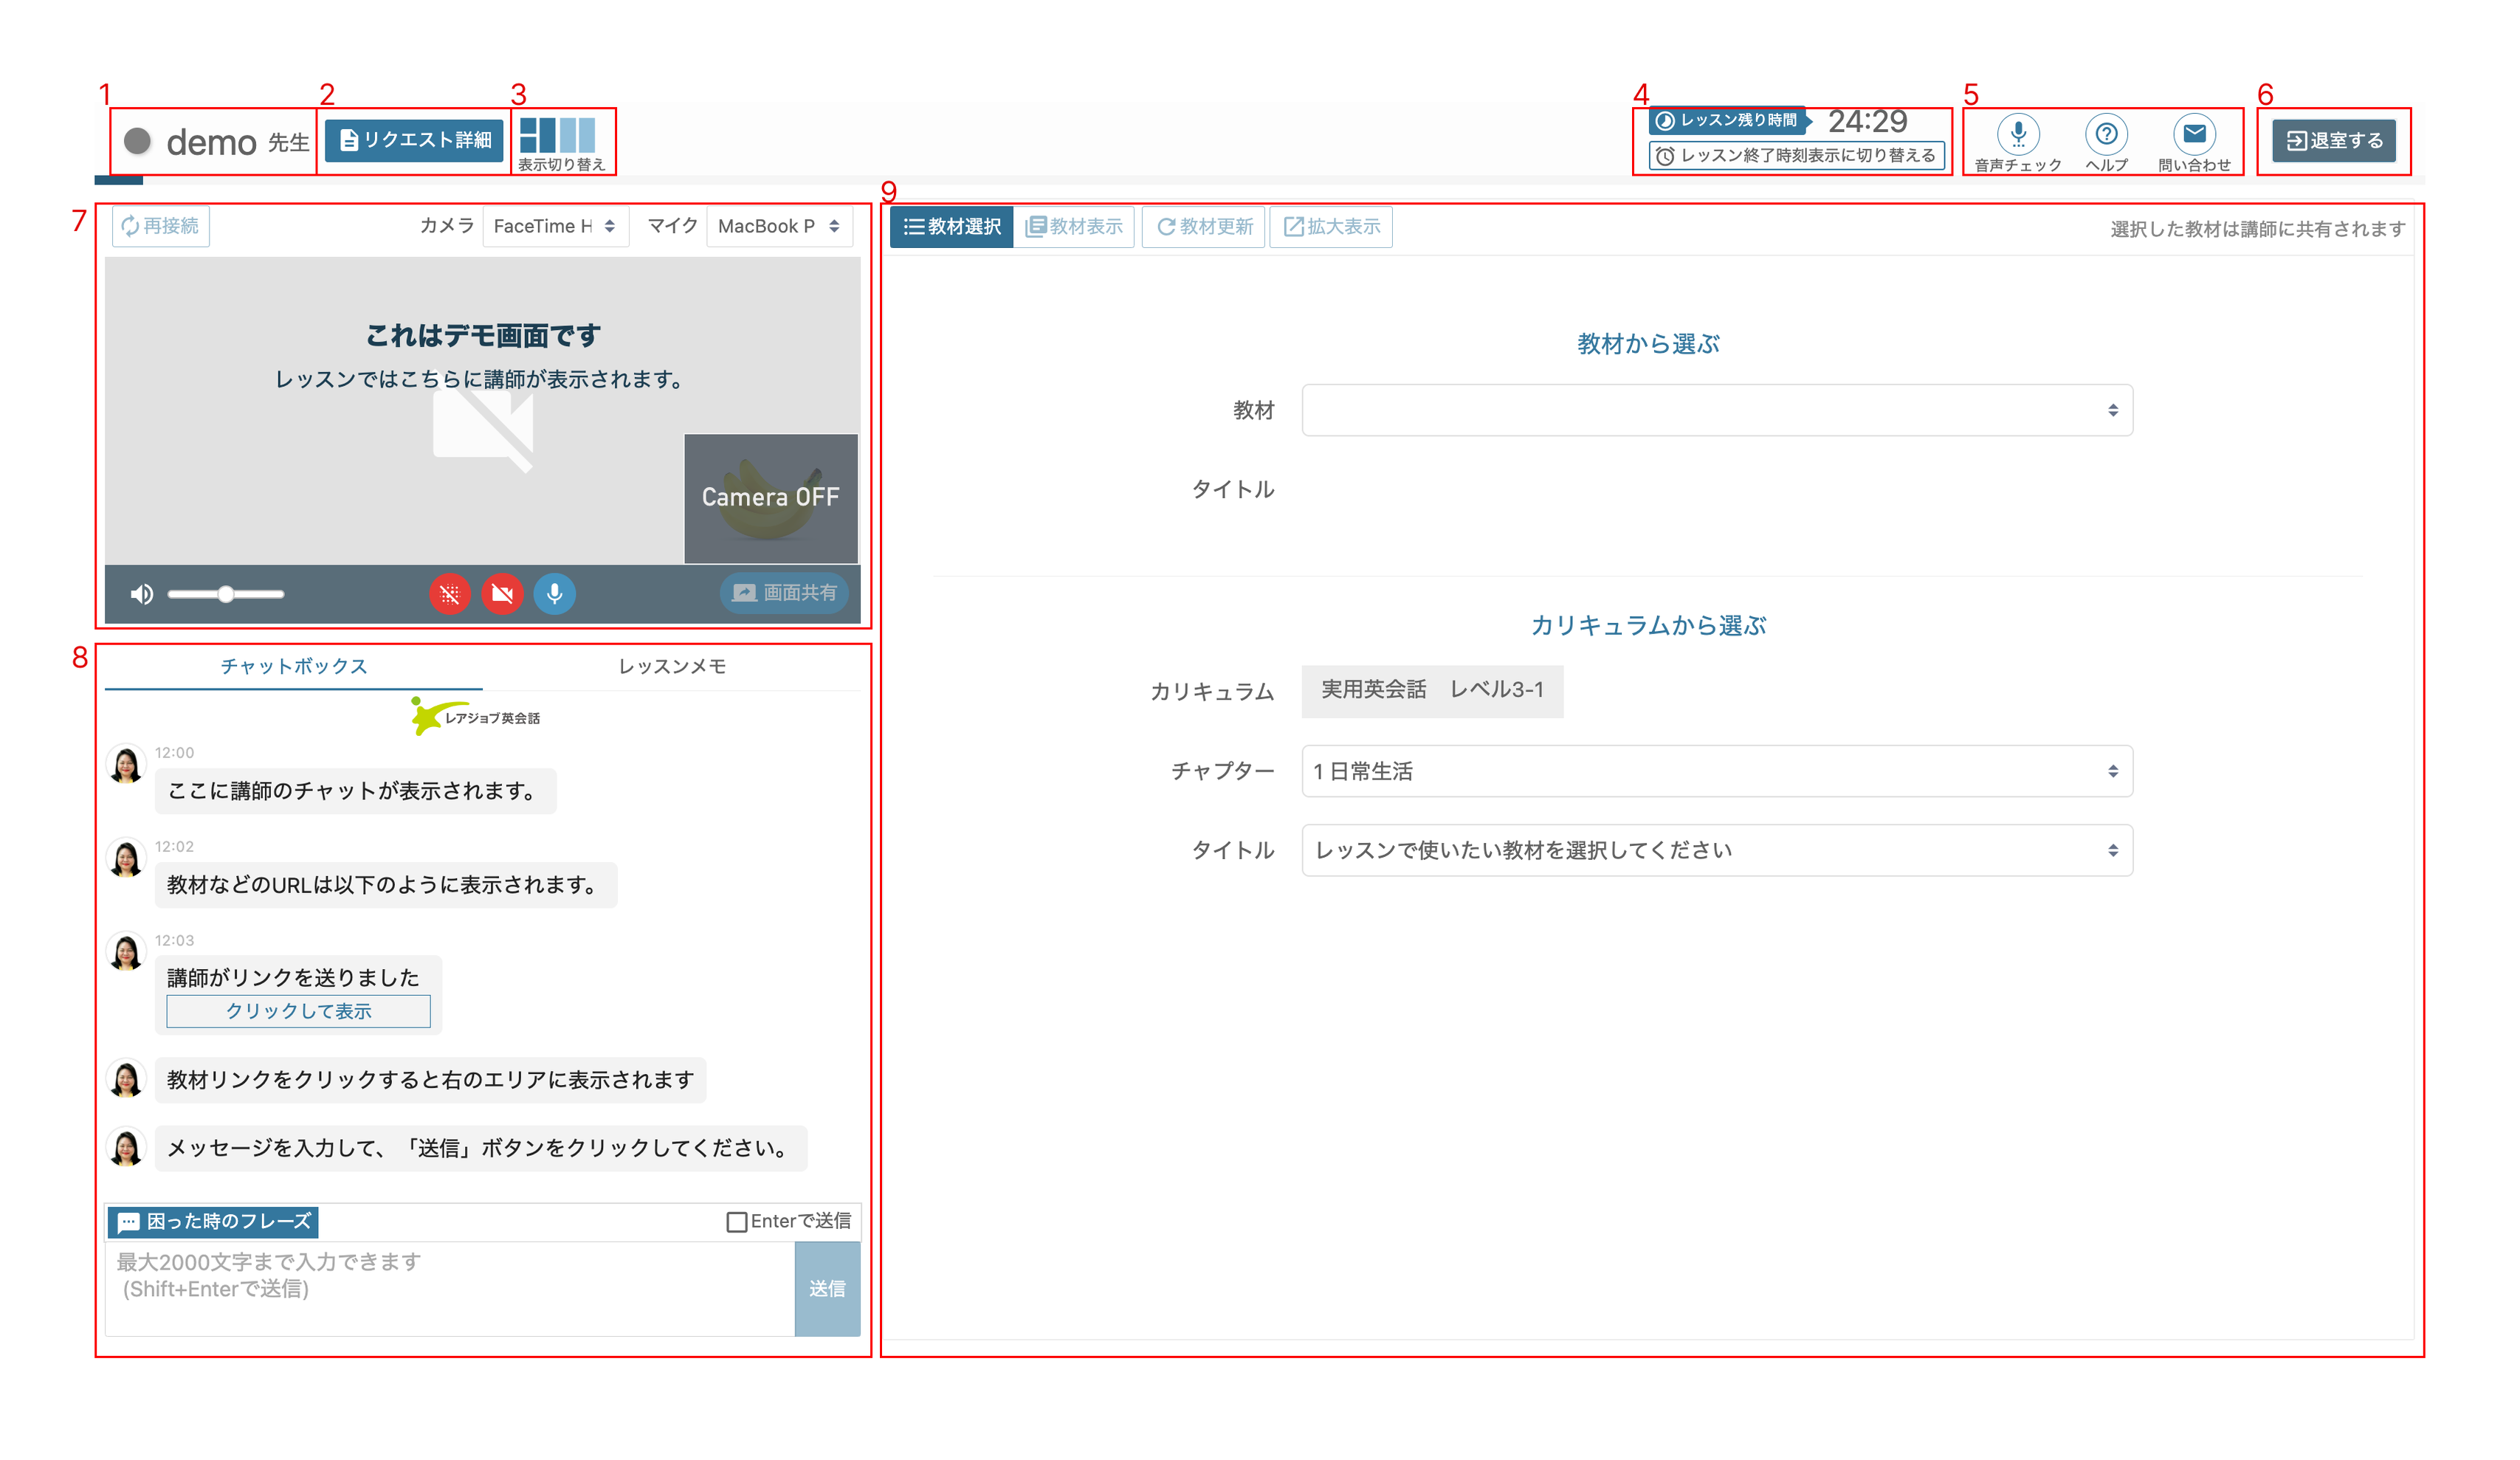Click the red background blur icon
Image resolution: width=2520 pixels, height=1460 pixels.
pos(450,594)
